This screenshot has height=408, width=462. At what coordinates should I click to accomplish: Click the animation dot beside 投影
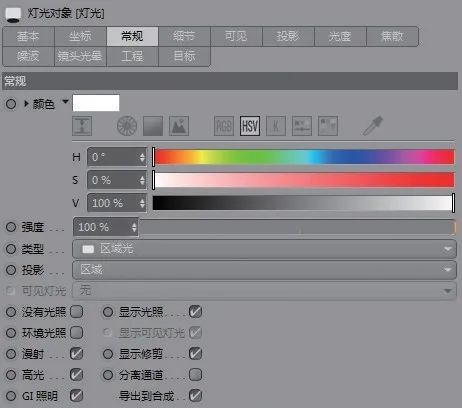[11, 270]
